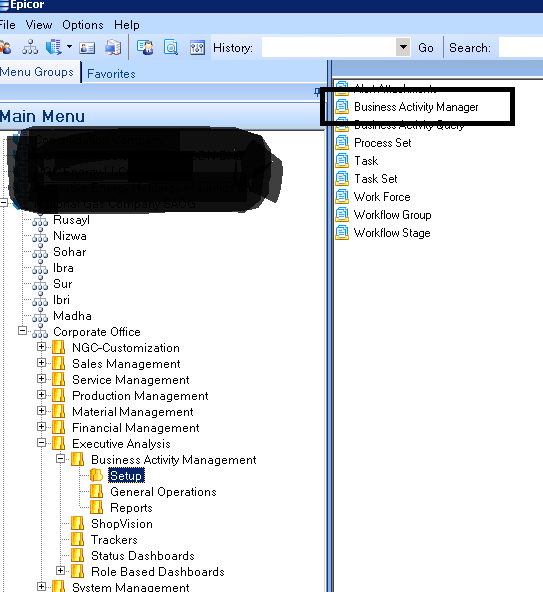
Task: Click the Financial Management folder icon
Action: pos(59,427)
